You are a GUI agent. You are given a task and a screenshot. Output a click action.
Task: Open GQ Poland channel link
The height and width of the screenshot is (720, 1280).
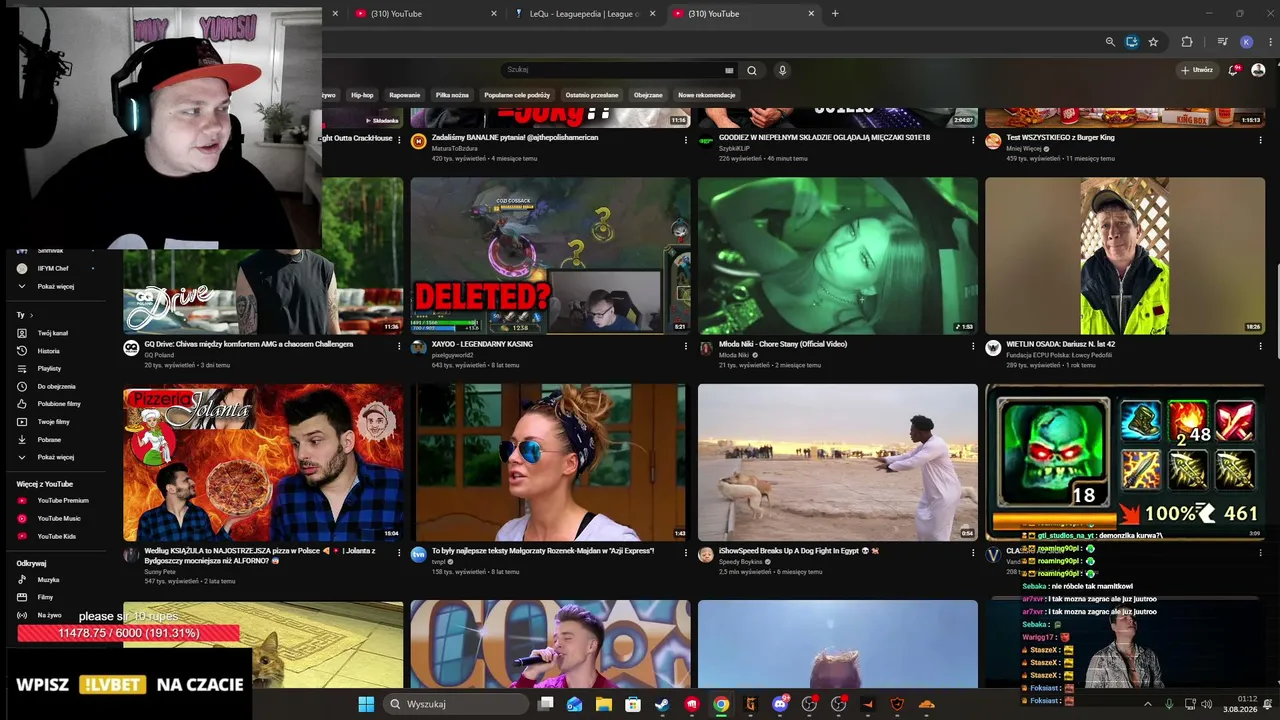pyautogui.click(x=159, y=355)
